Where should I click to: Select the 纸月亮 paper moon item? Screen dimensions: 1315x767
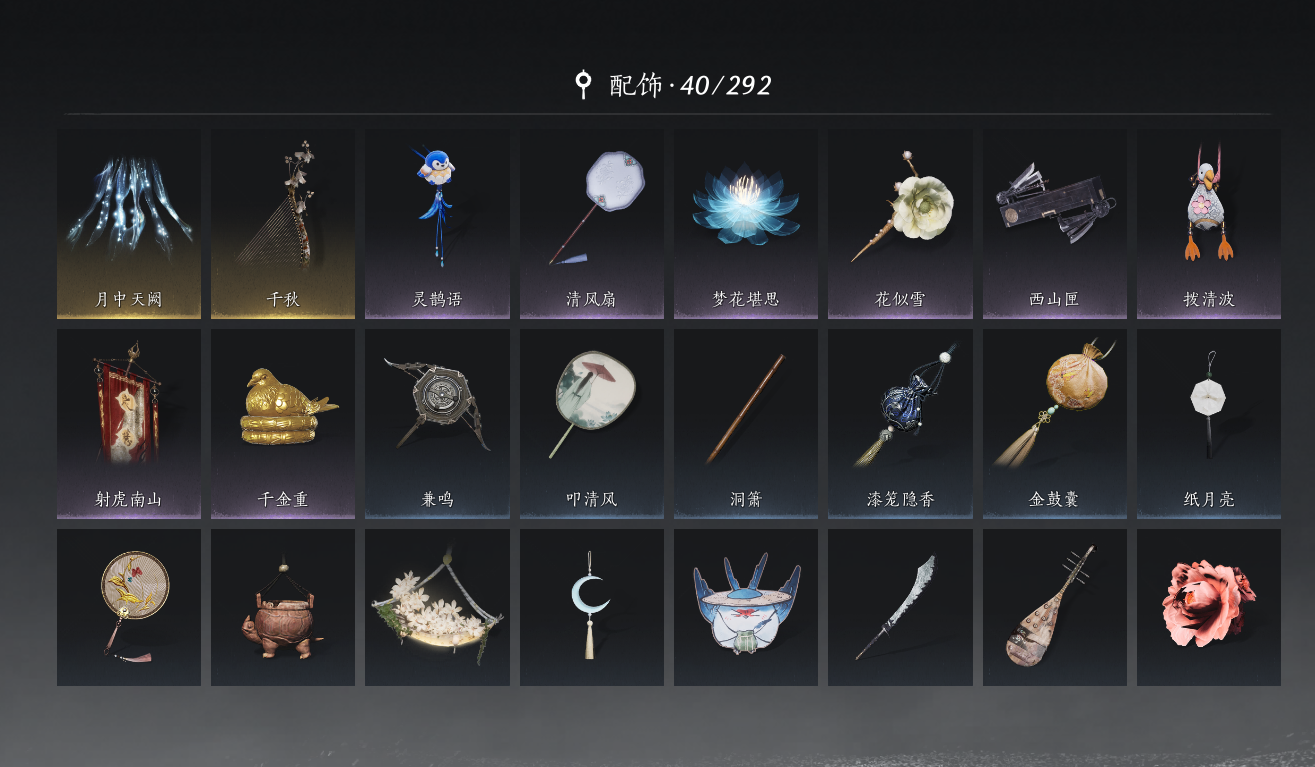1209,424
